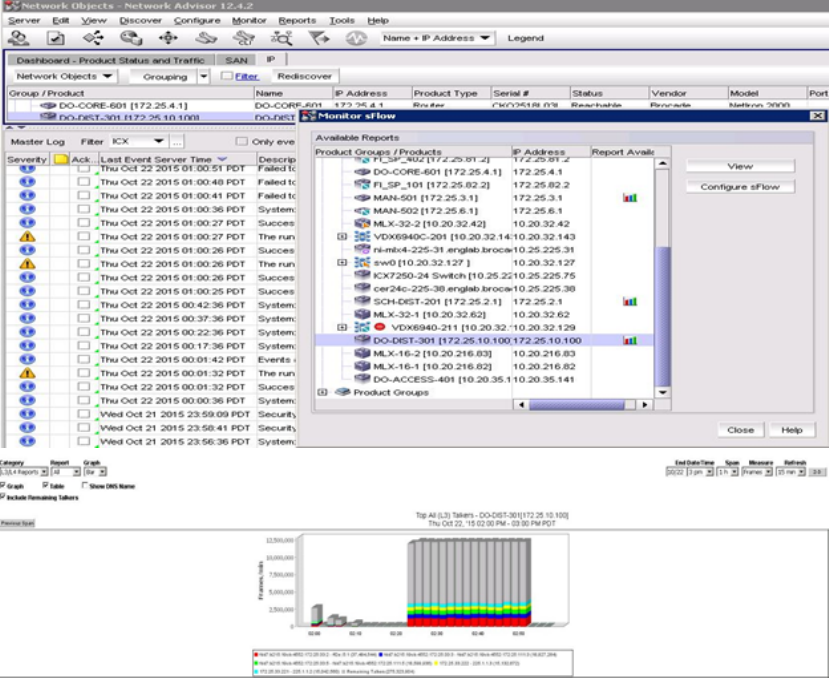Expand the Product Groups node

[x=322, y=392]
